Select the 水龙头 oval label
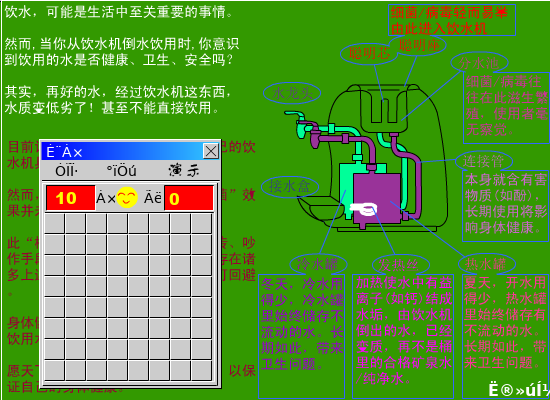The image size is (550, 400). pyautogui.click(x=292, y=93)
